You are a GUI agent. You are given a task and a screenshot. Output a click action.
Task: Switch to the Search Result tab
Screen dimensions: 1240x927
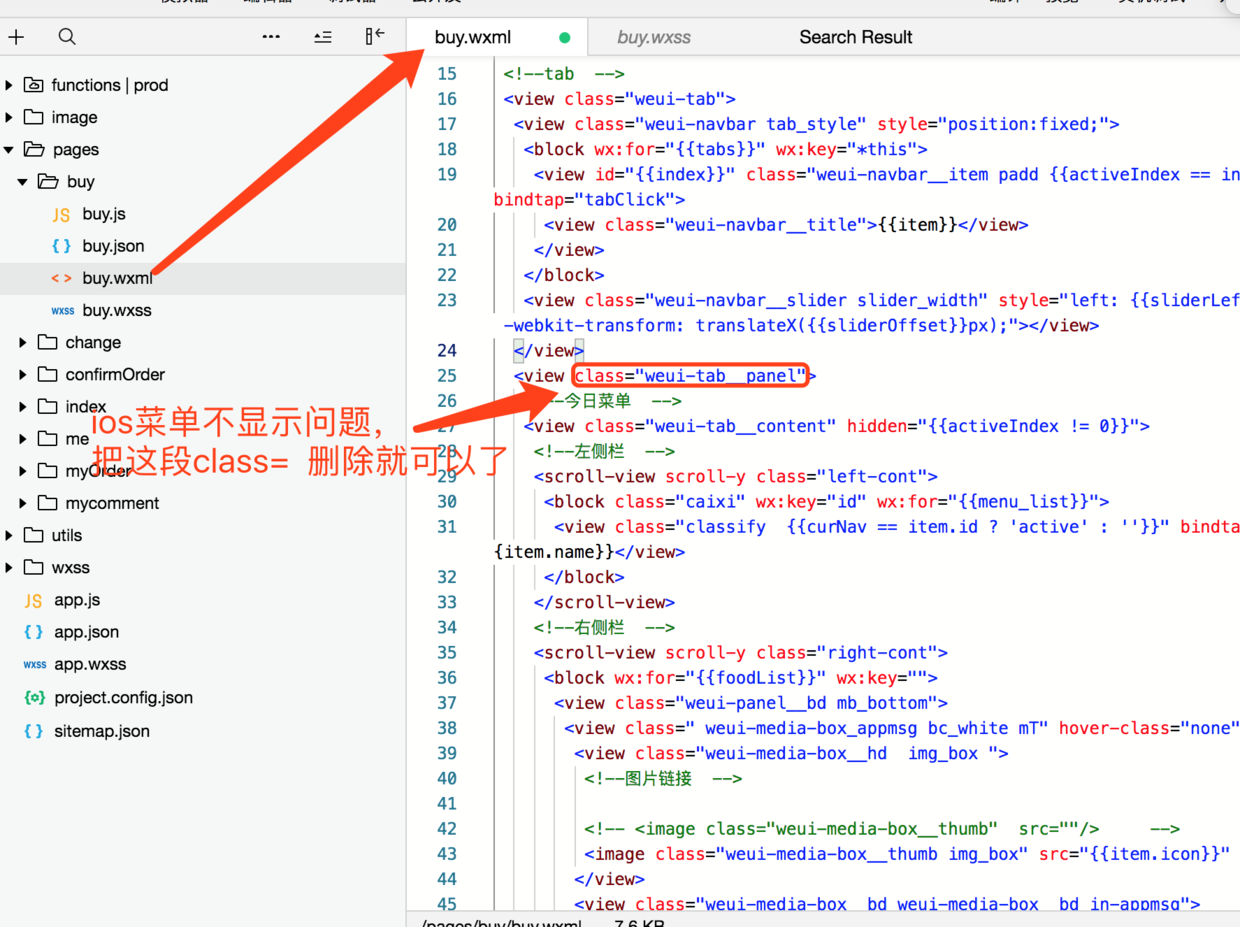pyautogui.click(x=856, y=37)
